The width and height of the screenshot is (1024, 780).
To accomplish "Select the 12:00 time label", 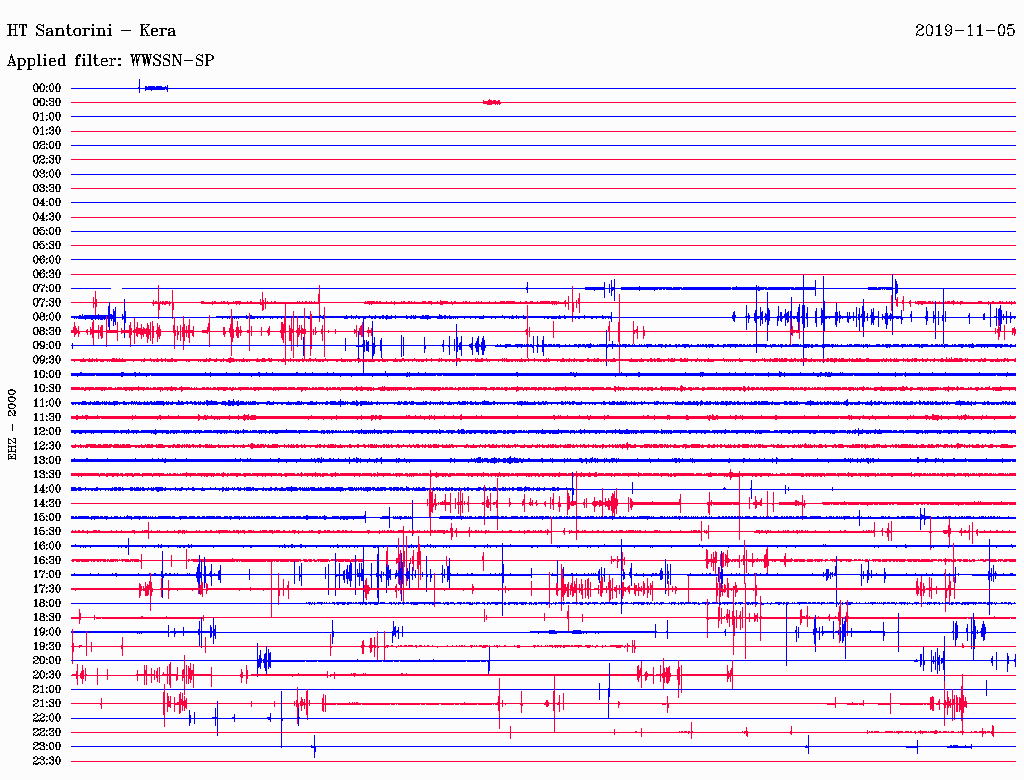I will click(x=46, y=432).
